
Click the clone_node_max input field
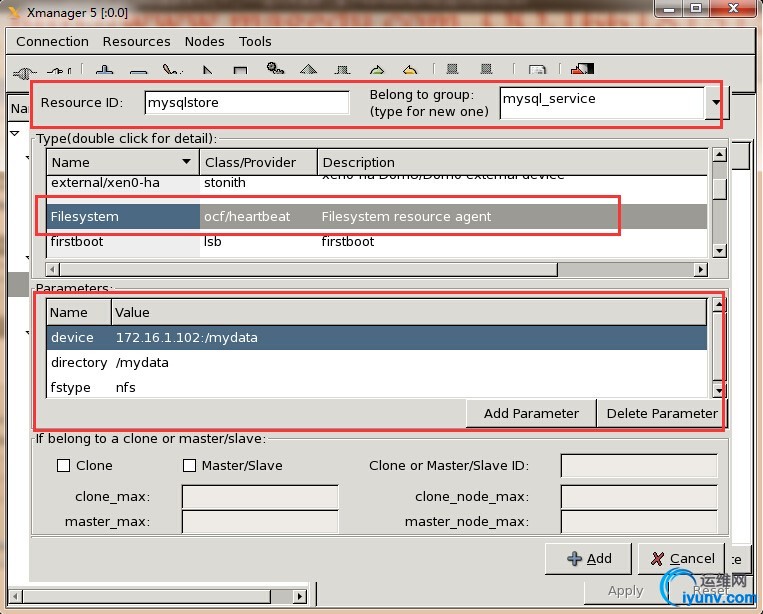click(639, 497)
